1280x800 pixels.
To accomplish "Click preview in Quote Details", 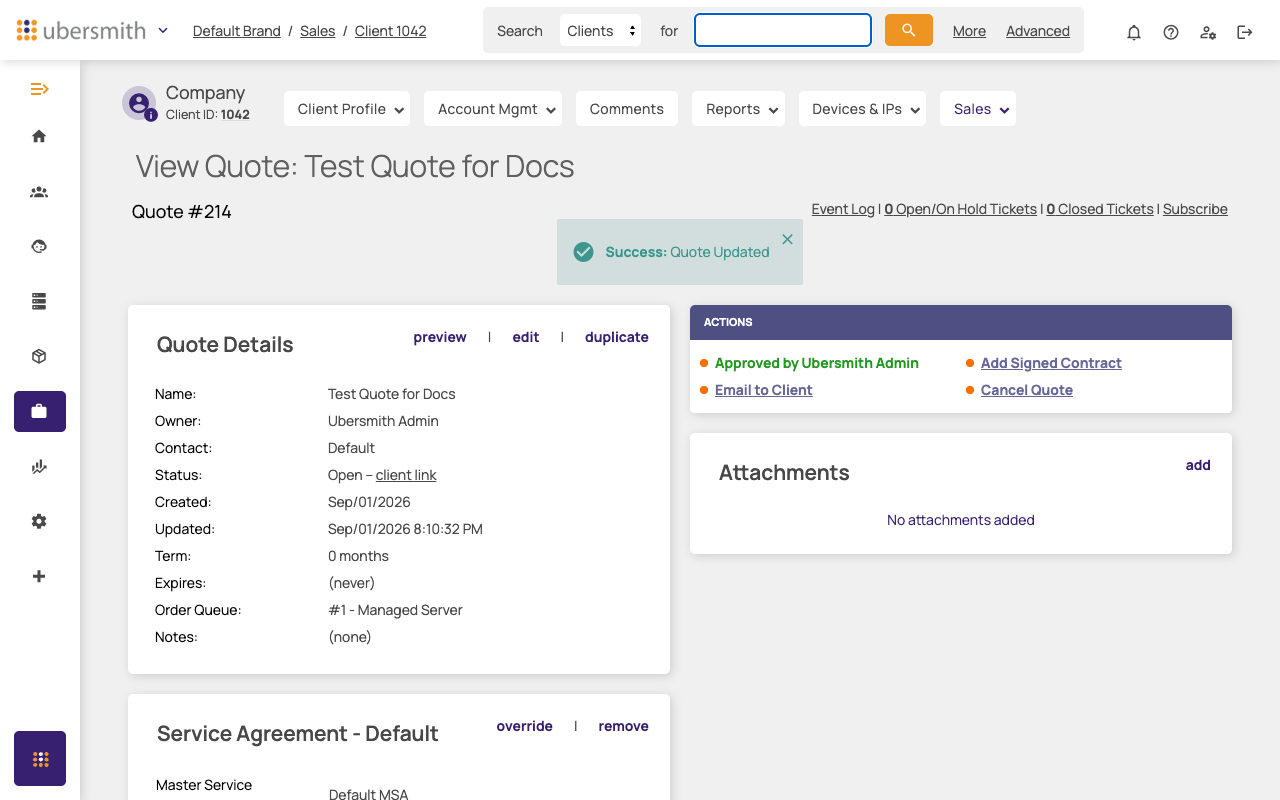I will (440, 337).
